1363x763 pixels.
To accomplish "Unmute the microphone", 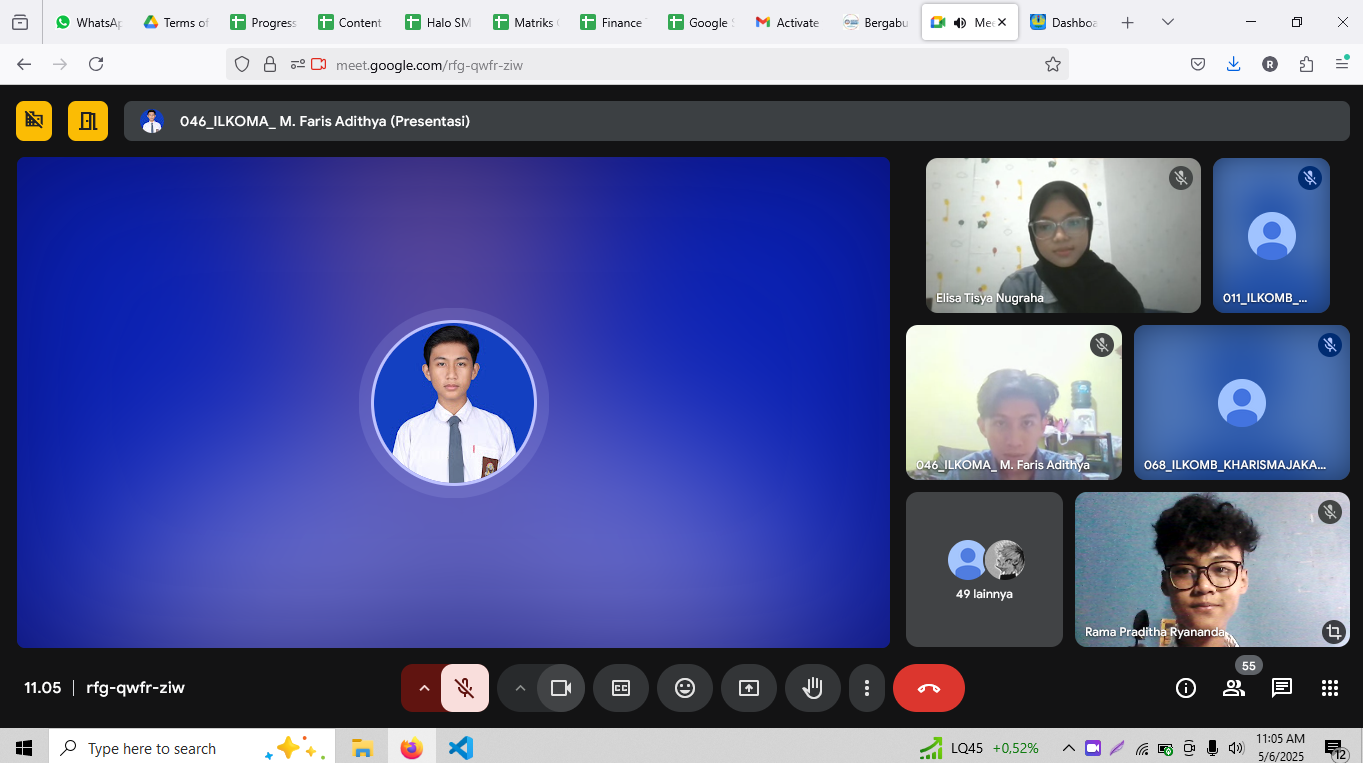I will click(464, 688).
